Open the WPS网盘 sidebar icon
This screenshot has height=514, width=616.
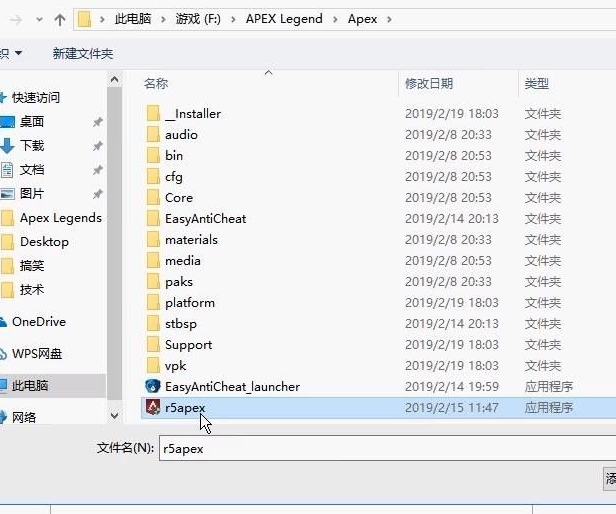(x=3, y=354)
